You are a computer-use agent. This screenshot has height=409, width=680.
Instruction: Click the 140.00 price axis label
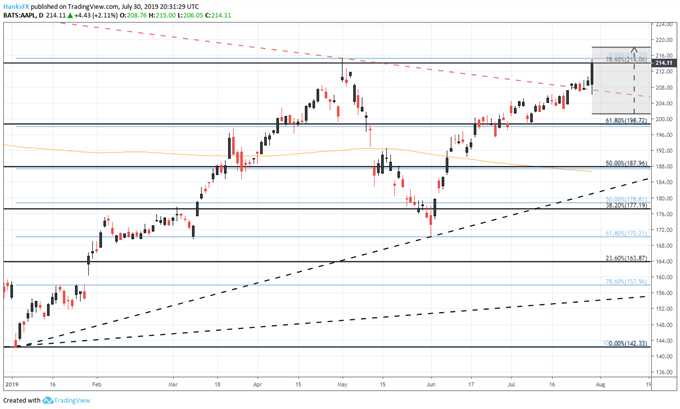pos(666,357)
